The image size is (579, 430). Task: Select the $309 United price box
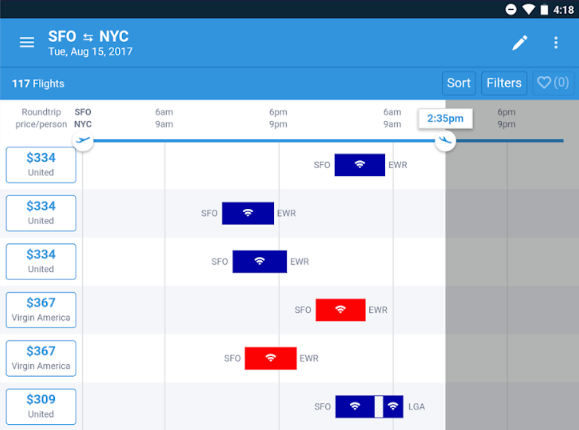coord(41,406)
